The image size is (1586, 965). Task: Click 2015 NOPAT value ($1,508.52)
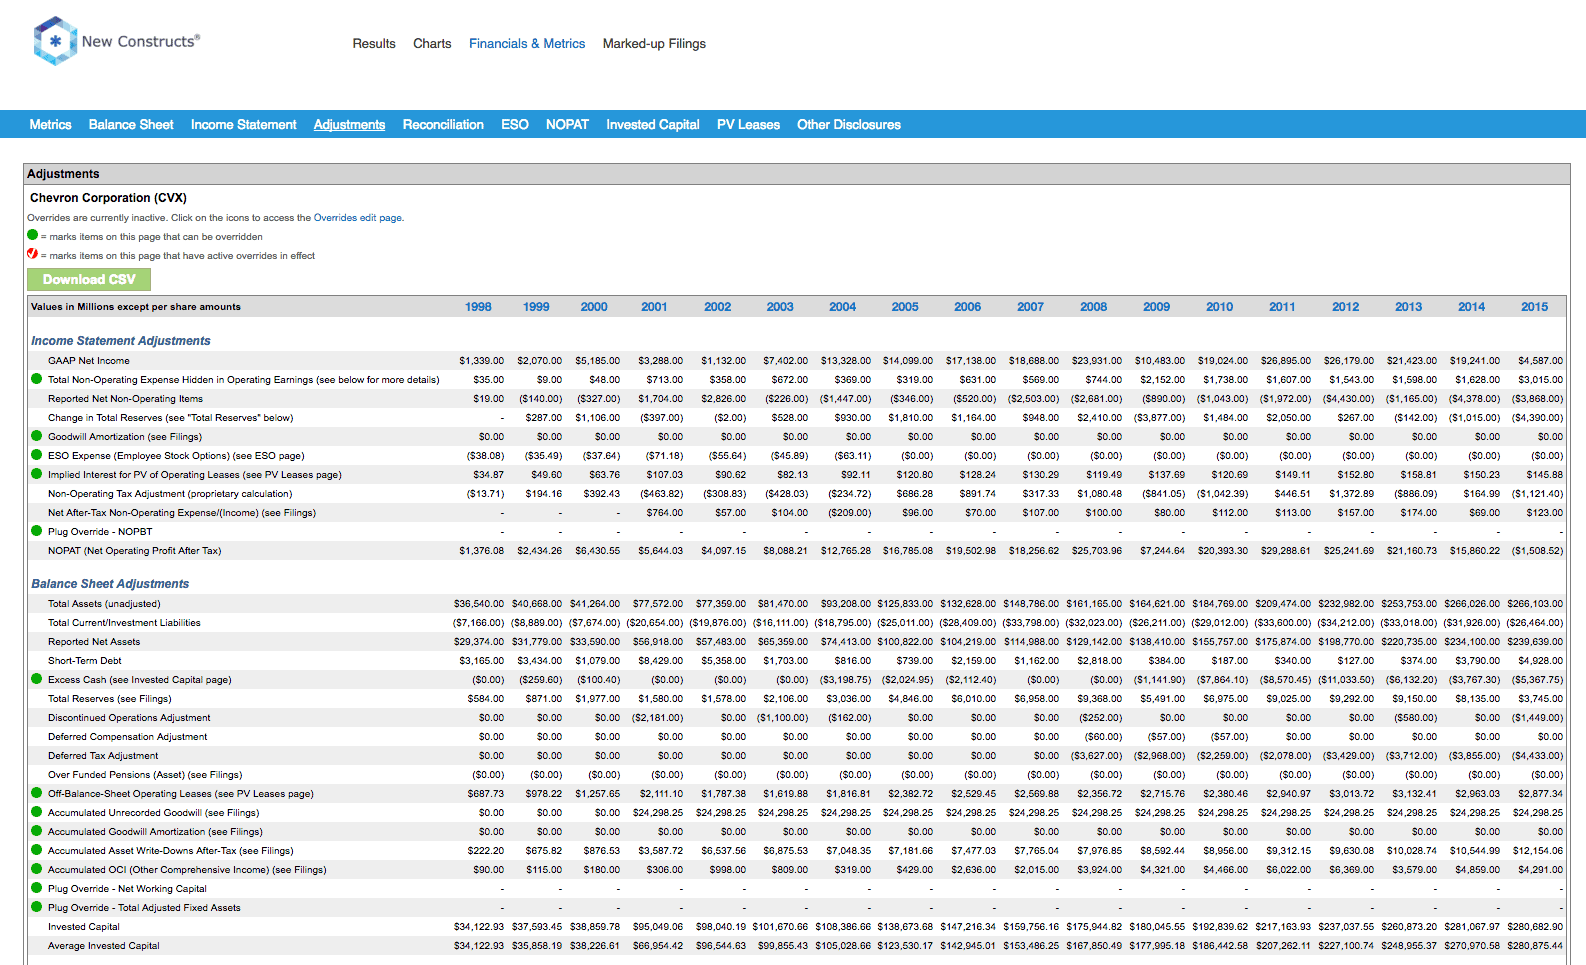click(x=1538, y=551)
